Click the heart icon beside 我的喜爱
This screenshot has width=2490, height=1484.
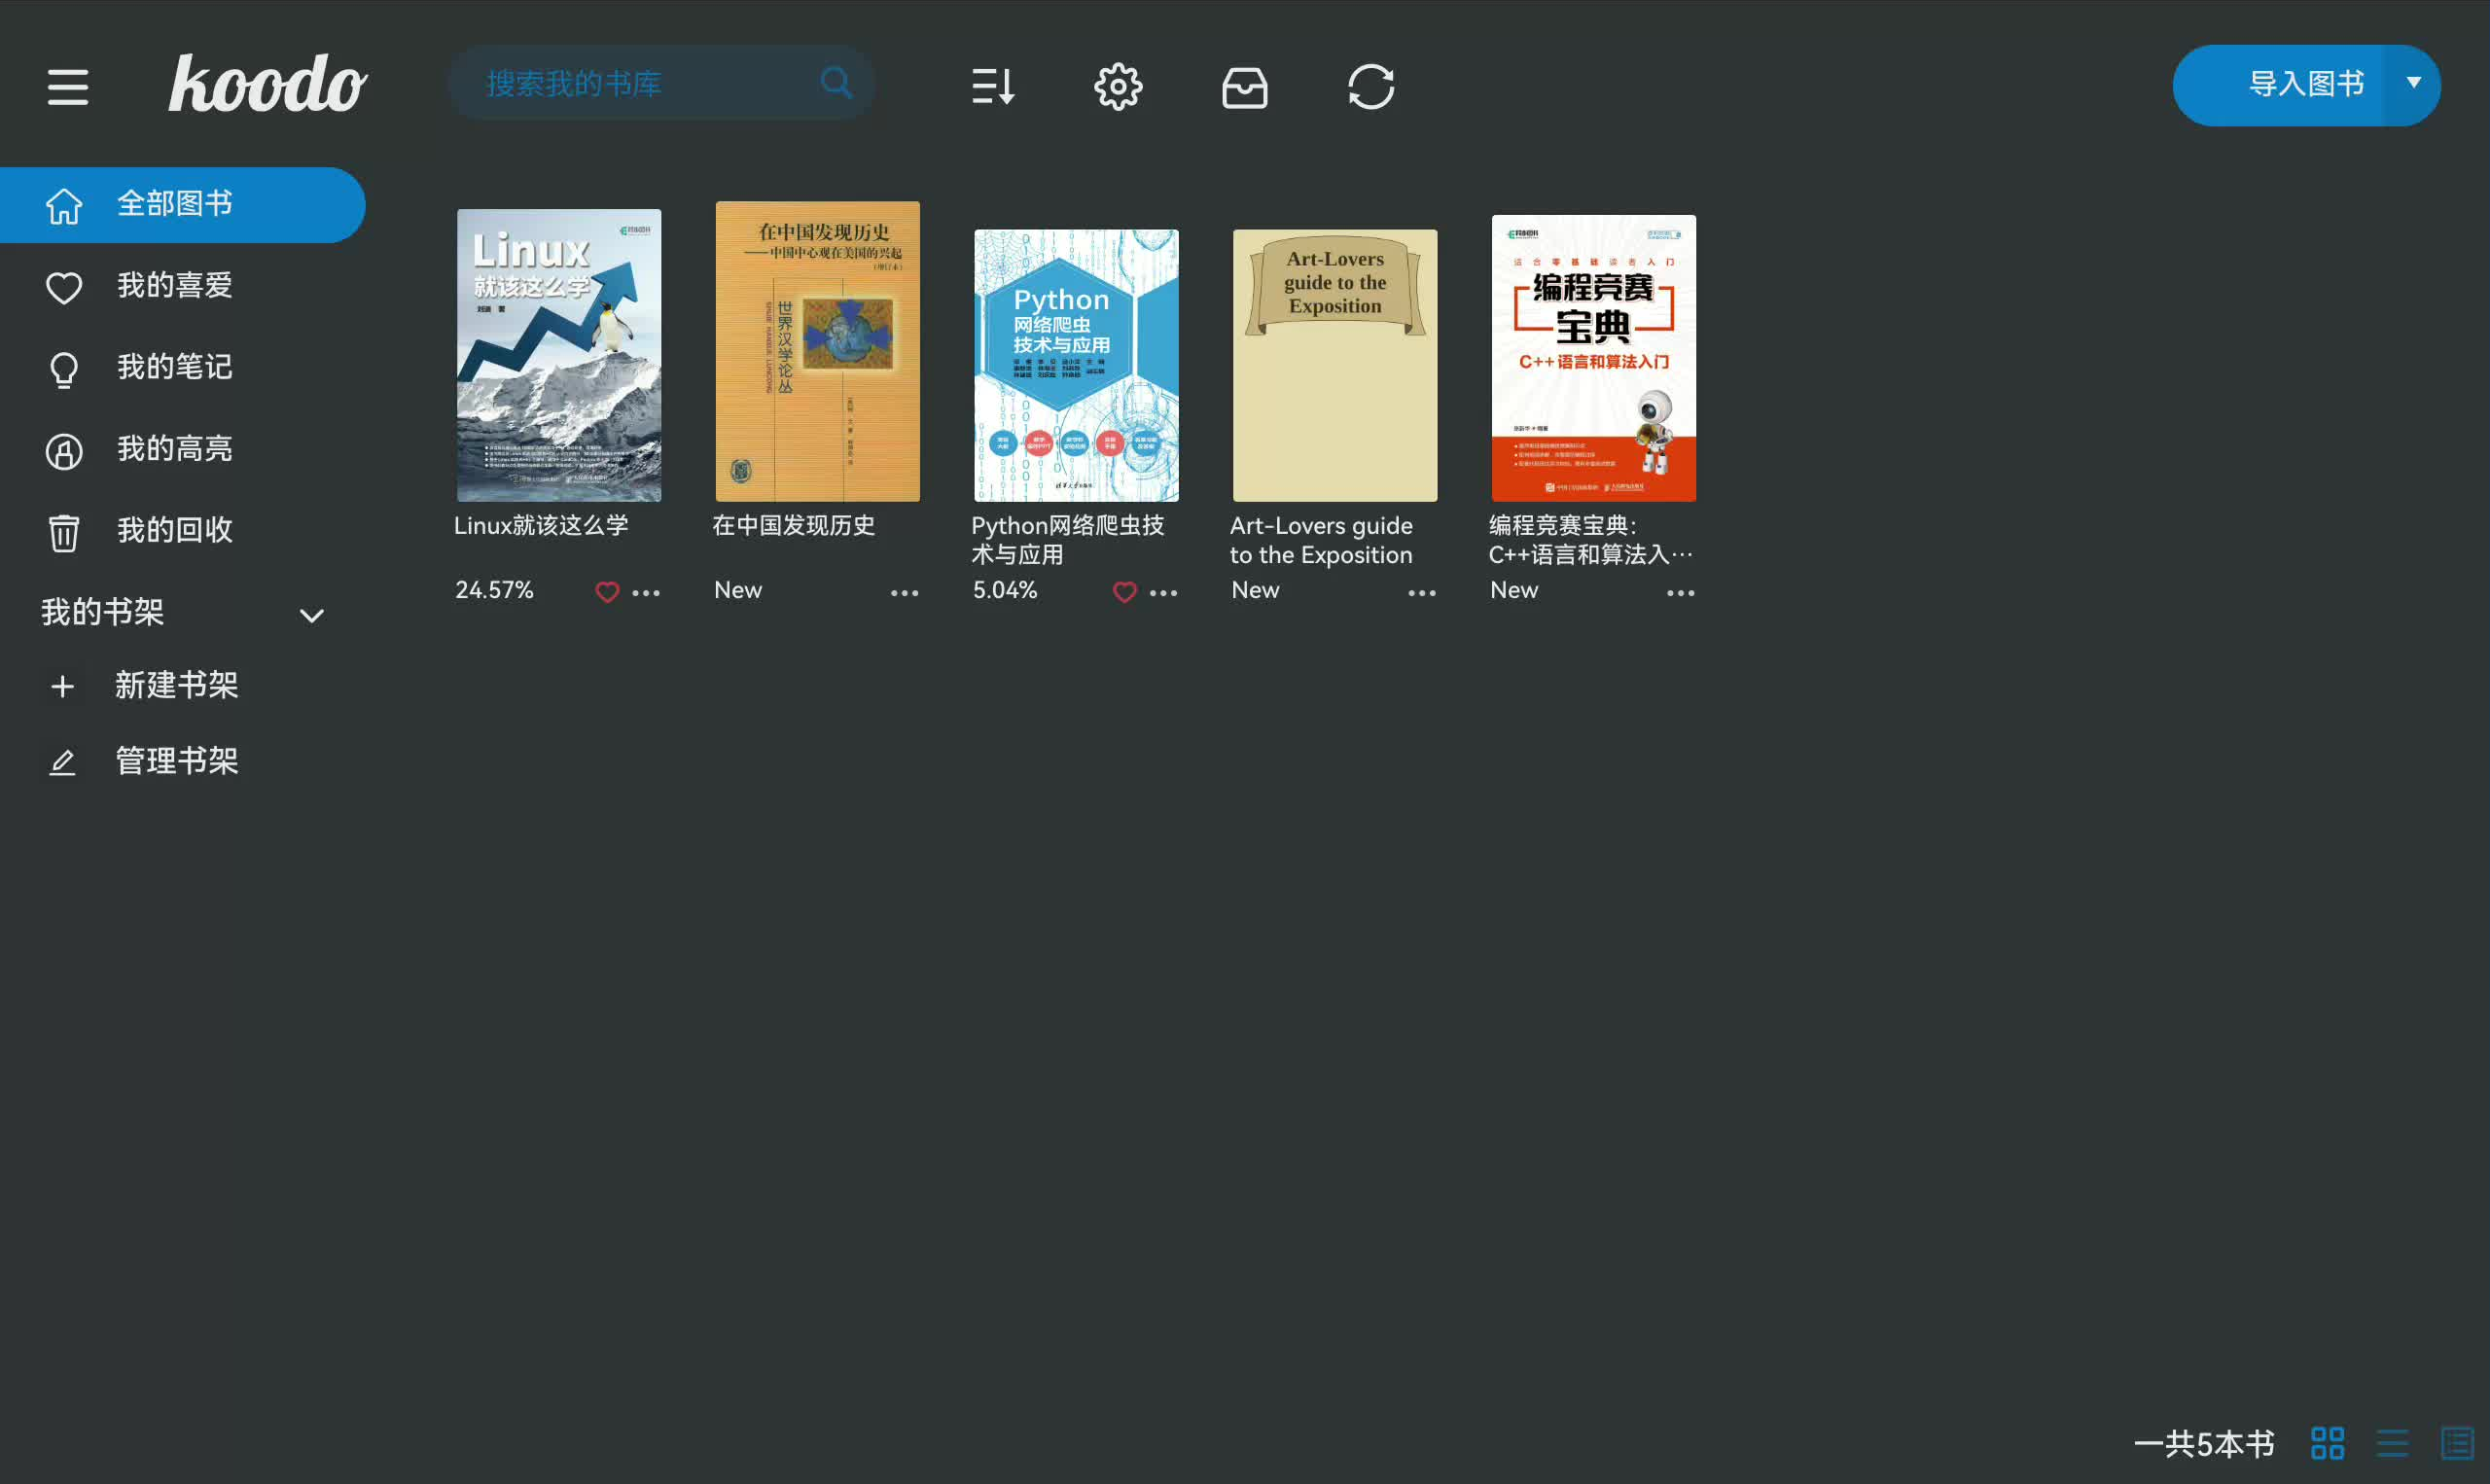point(64,287)
